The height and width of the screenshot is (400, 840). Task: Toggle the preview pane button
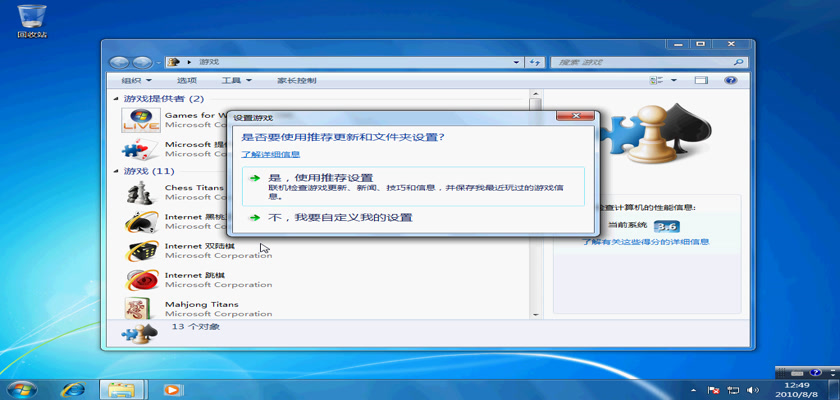coord(702,80)
